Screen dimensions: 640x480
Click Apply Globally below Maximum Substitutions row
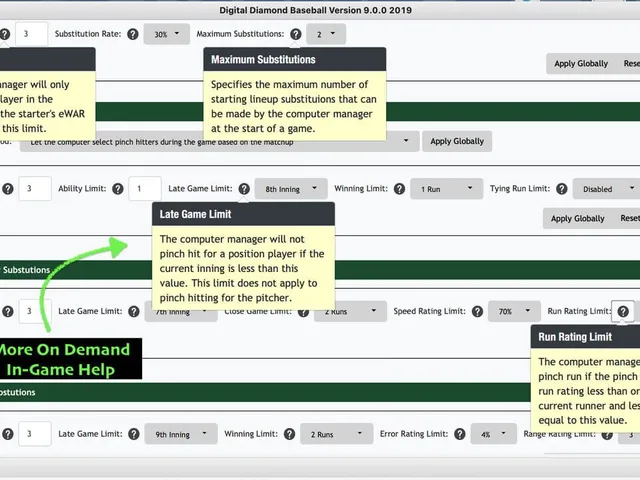(581, 64)
